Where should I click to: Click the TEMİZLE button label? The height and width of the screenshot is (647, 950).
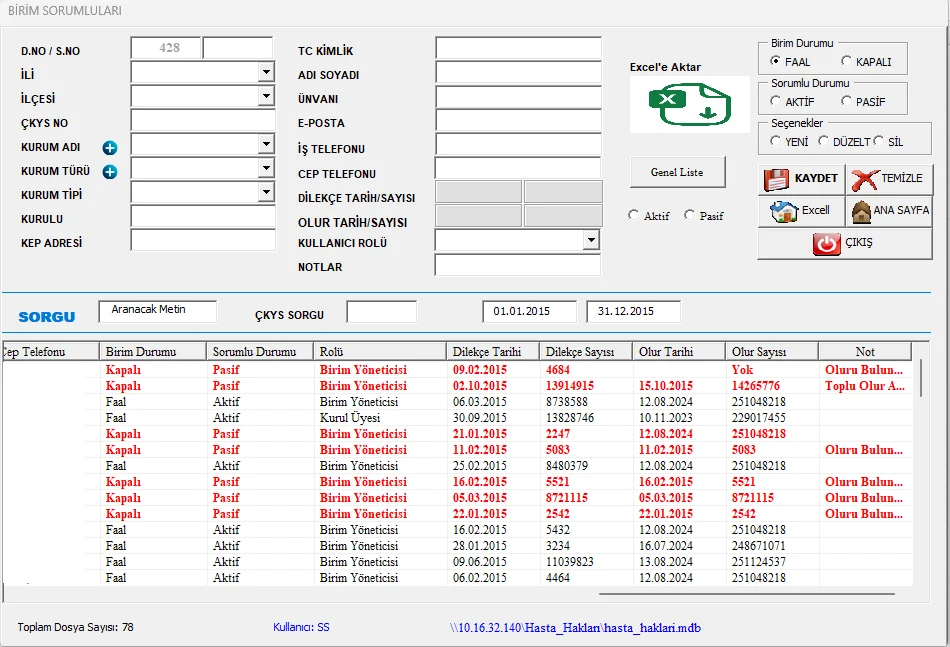pyautogui.click(x=902, y=178)
